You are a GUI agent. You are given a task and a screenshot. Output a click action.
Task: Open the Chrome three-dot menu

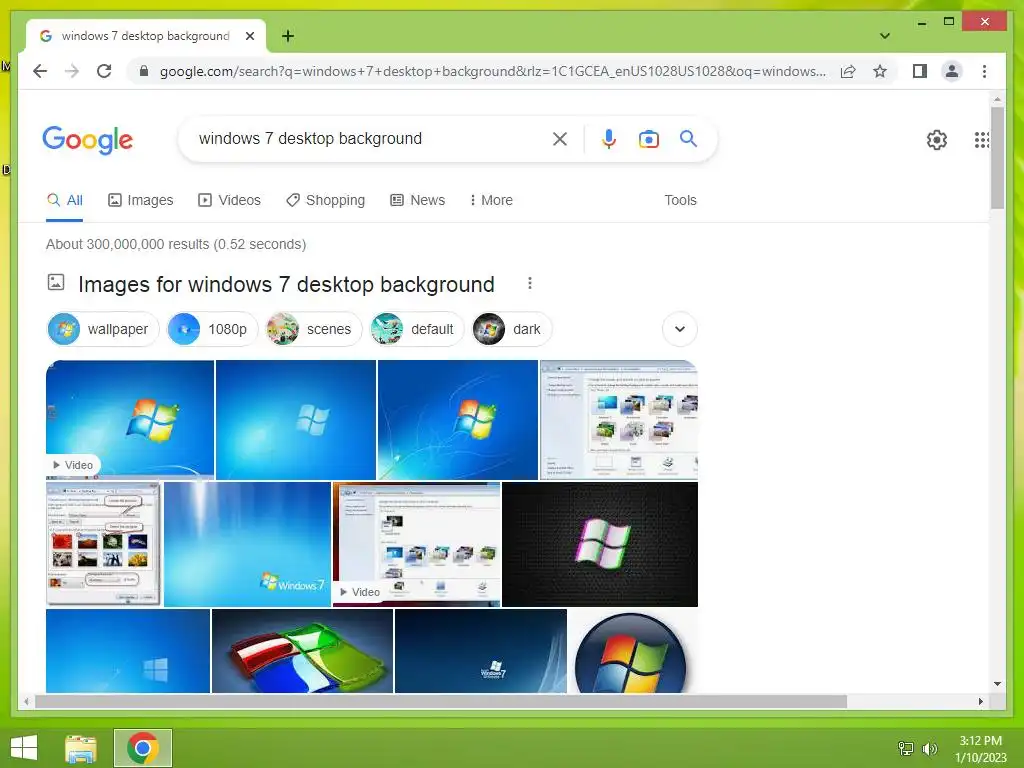[984, 71]
